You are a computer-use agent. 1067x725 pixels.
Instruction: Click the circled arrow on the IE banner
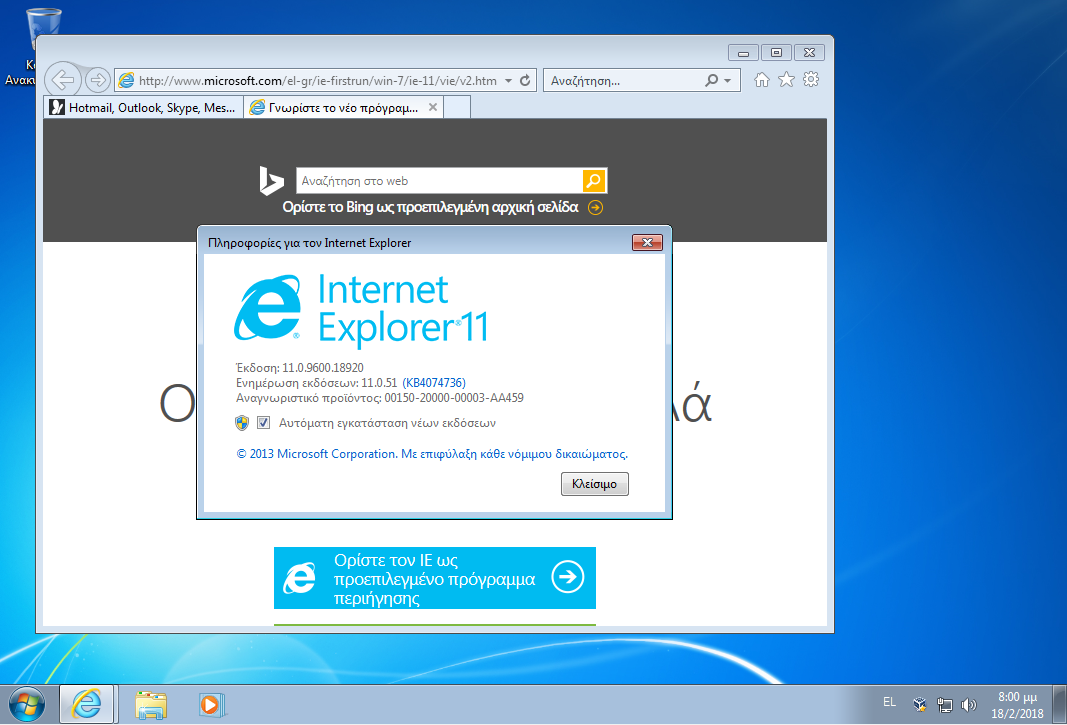568,577
